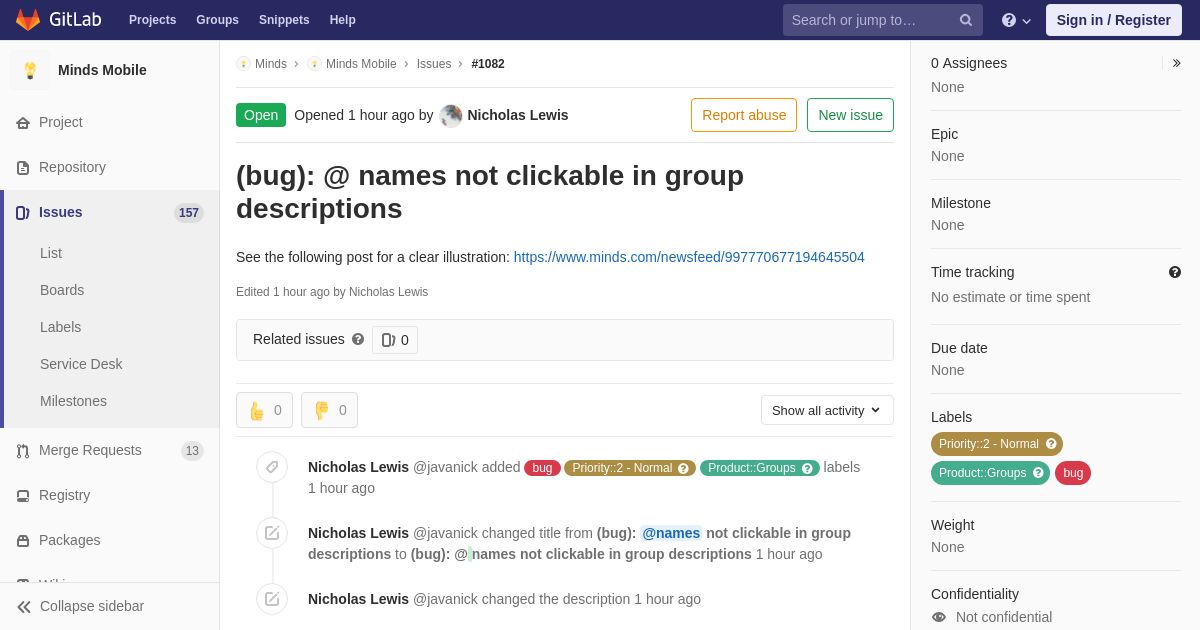Click #1082 breadcrumb item
Image resolution: width=1200 pixels, height=630 pixels.
tap(488, 64)
